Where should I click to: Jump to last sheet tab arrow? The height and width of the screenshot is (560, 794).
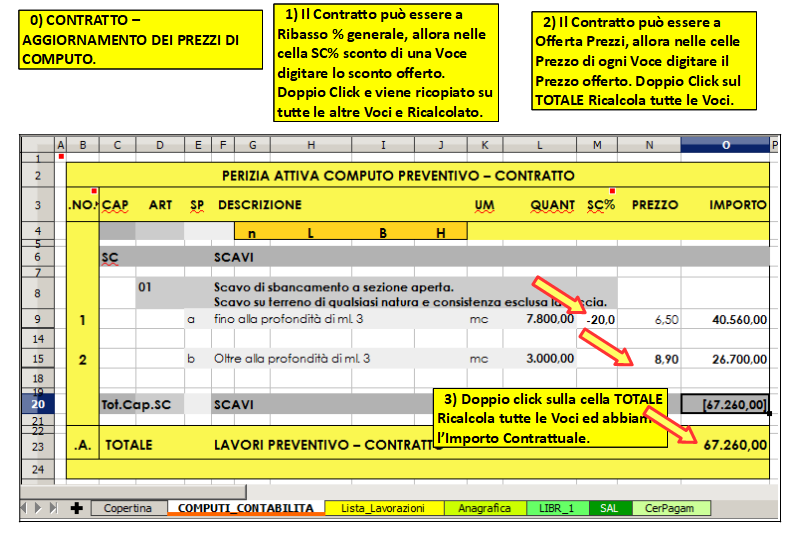tap(54, 508)
